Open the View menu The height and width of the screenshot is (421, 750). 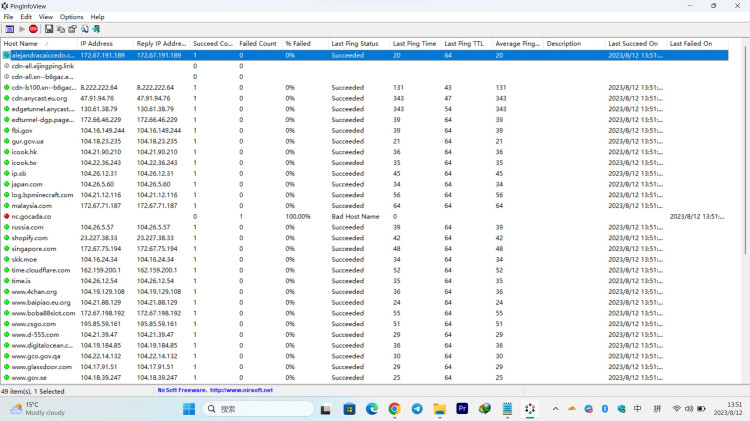45,17
